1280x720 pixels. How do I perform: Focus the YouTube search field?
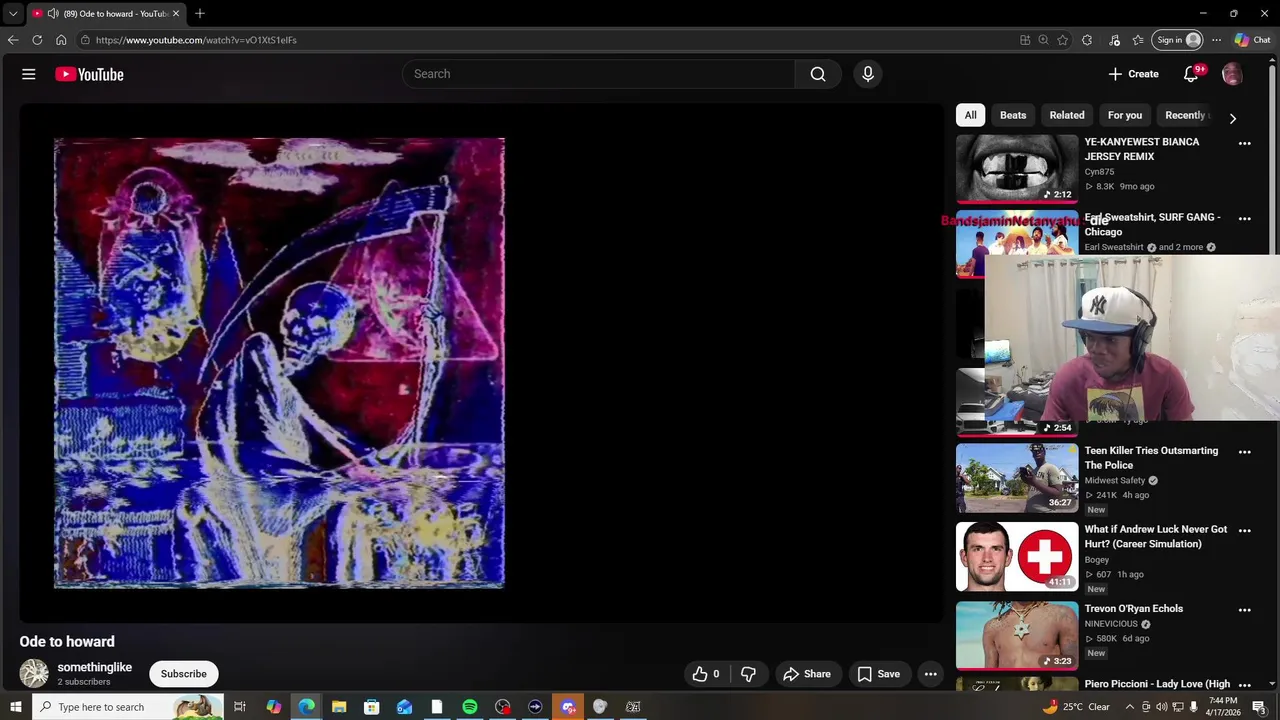(598, 74)
